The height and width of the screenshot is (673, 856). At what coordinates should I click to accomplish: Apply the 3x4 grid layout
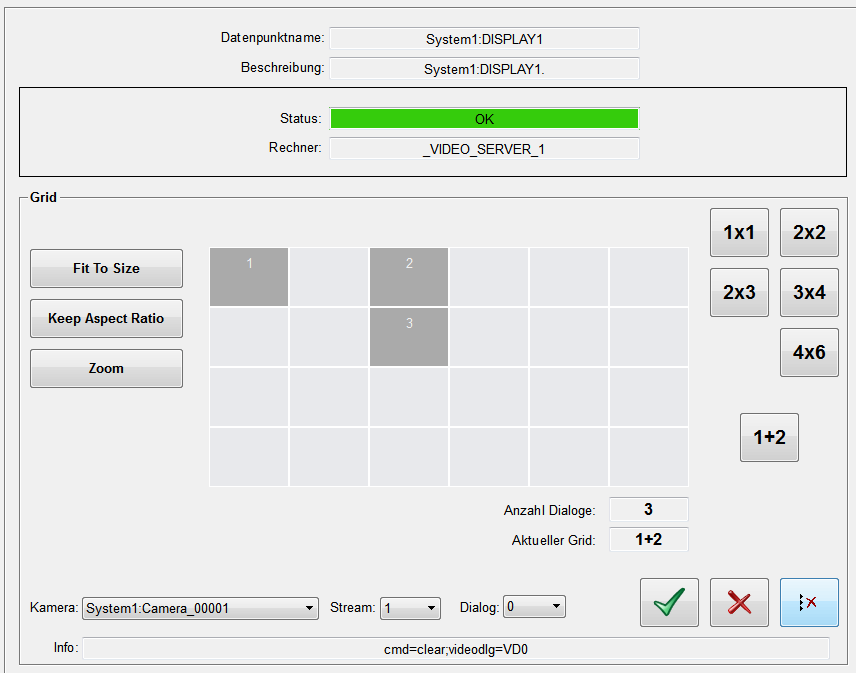pos(809,293)
